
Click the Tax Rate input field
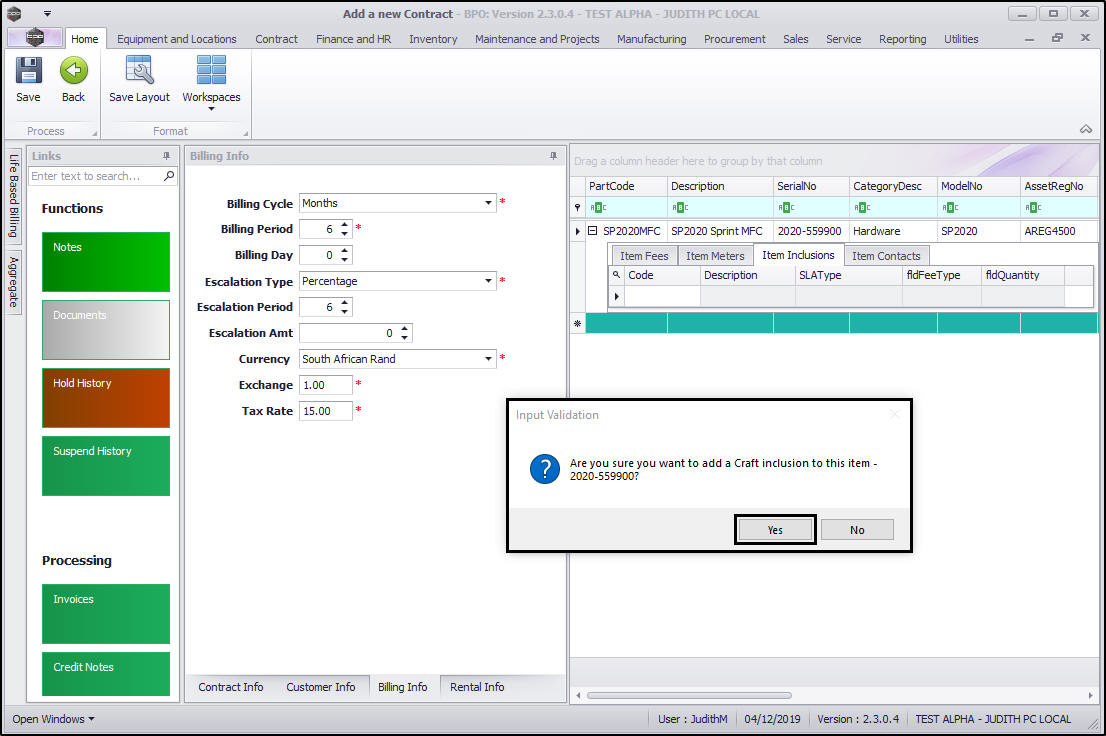[325, 411]
